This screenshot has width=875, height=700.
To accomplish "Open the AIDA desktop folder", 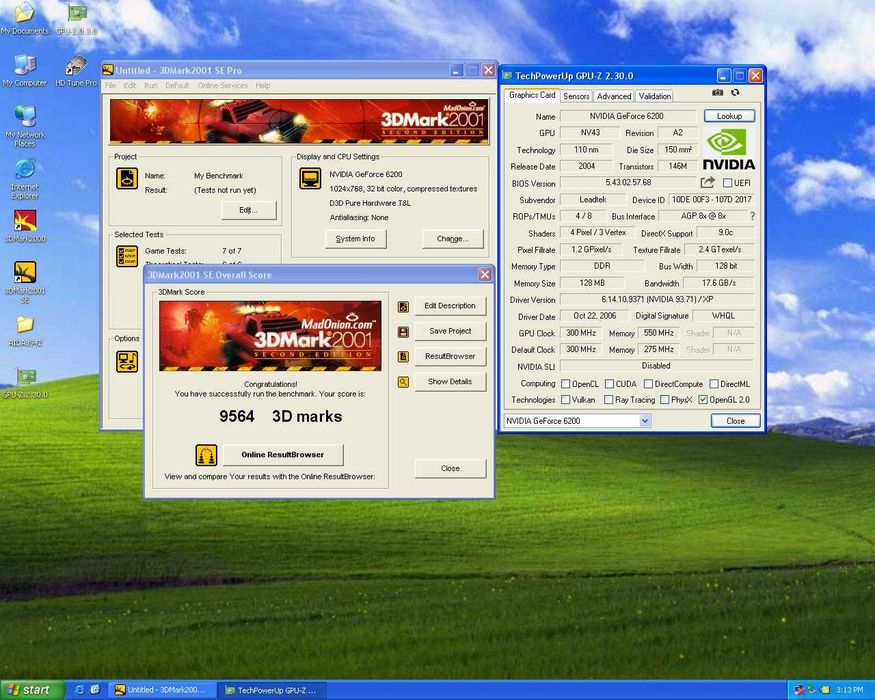I will click(25, 331).
